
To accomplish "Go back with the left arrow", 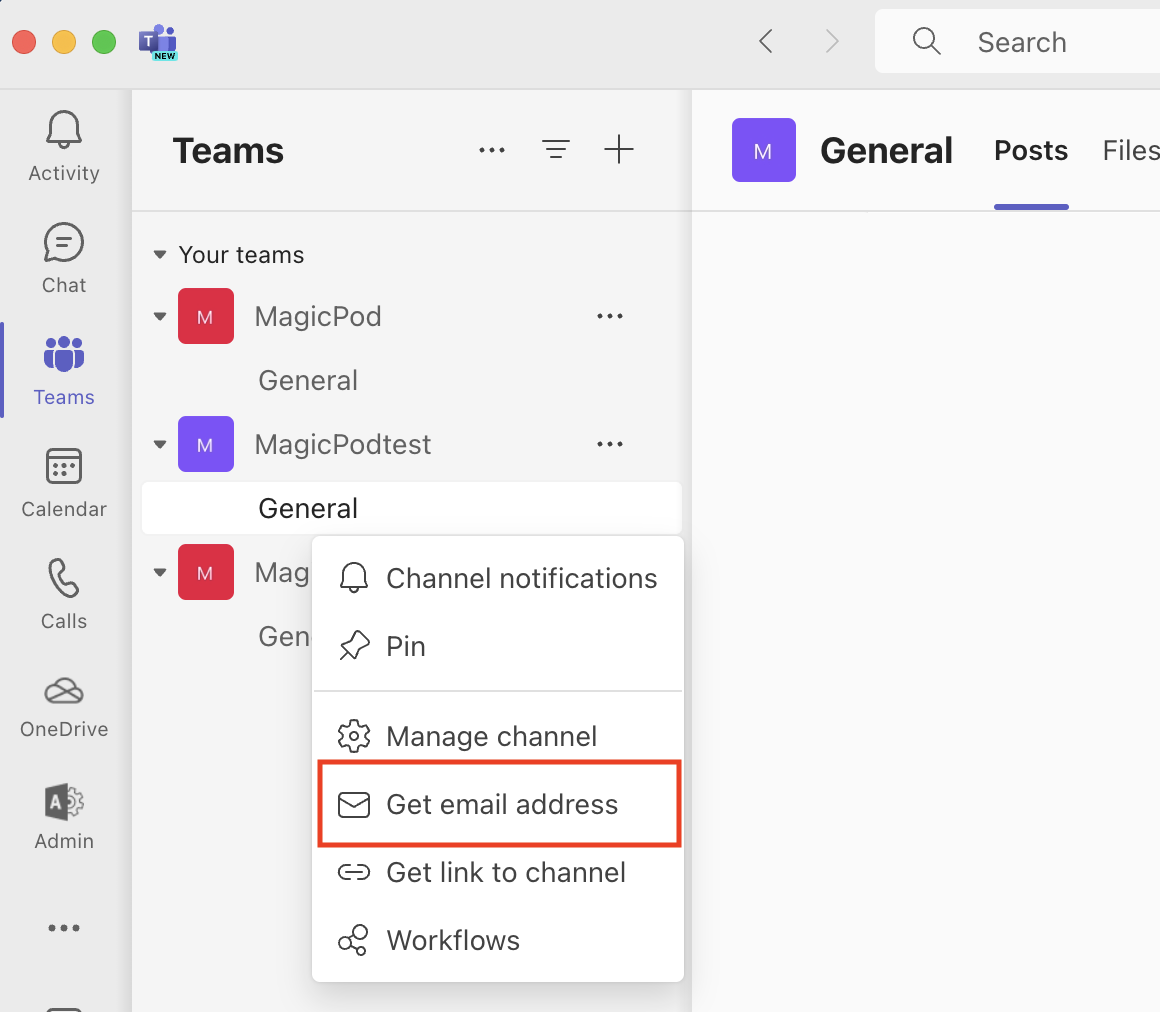I will tap(766, 41).
